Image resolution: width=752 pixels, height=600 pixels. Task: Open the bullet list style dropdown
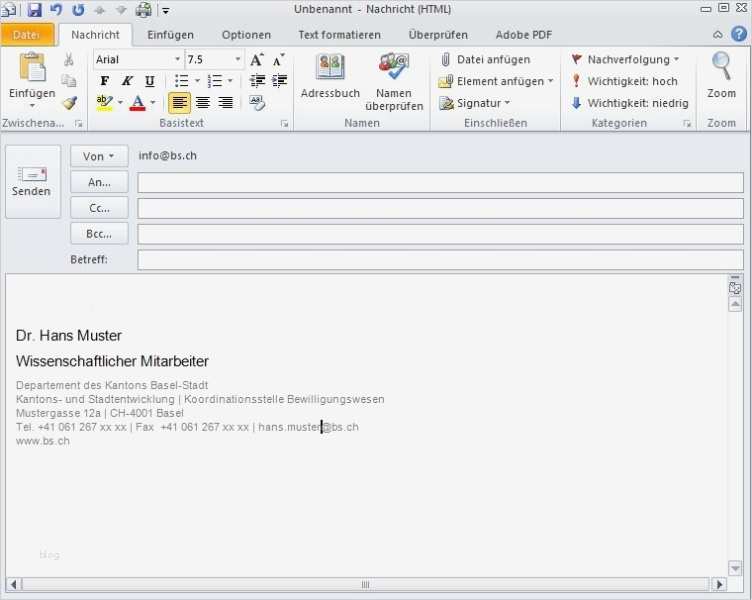coord(197,81)
